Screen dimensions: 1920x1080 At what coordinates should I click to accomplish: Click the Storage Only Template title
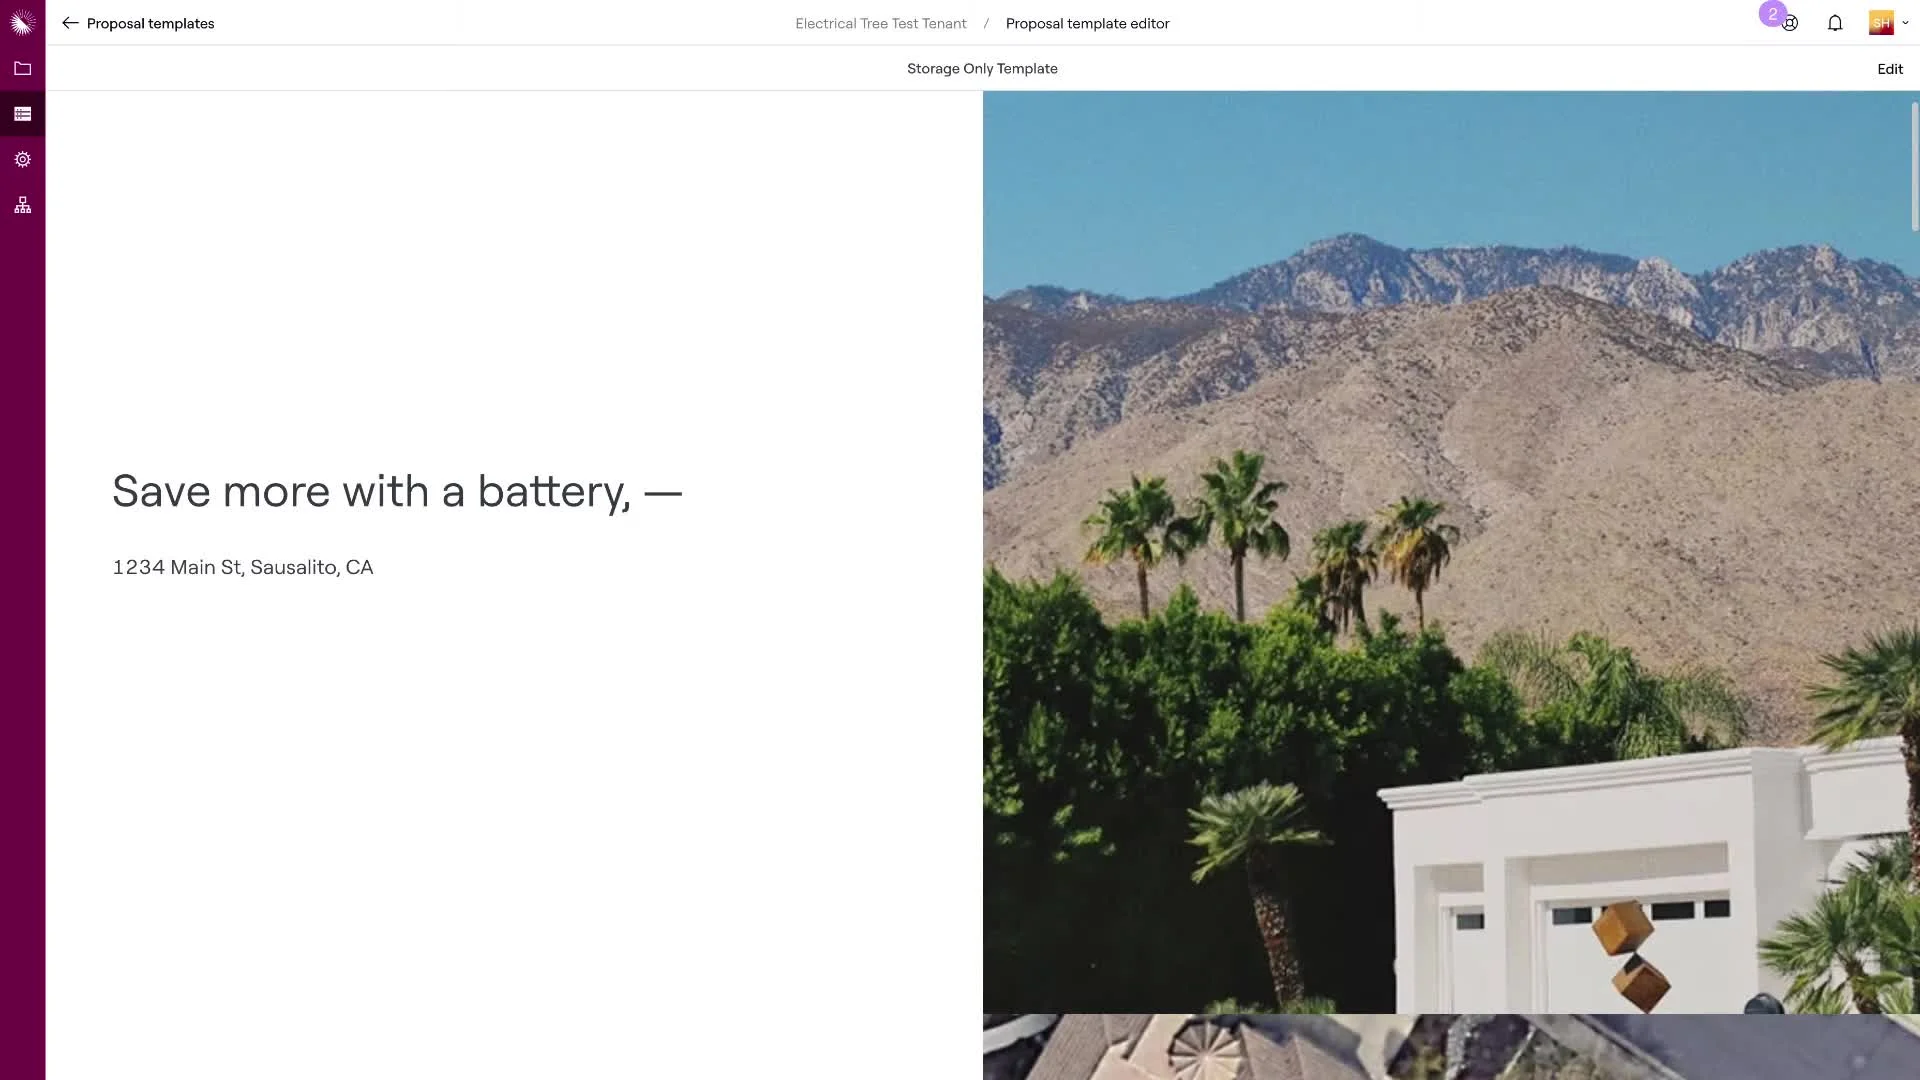coord(982,68)
